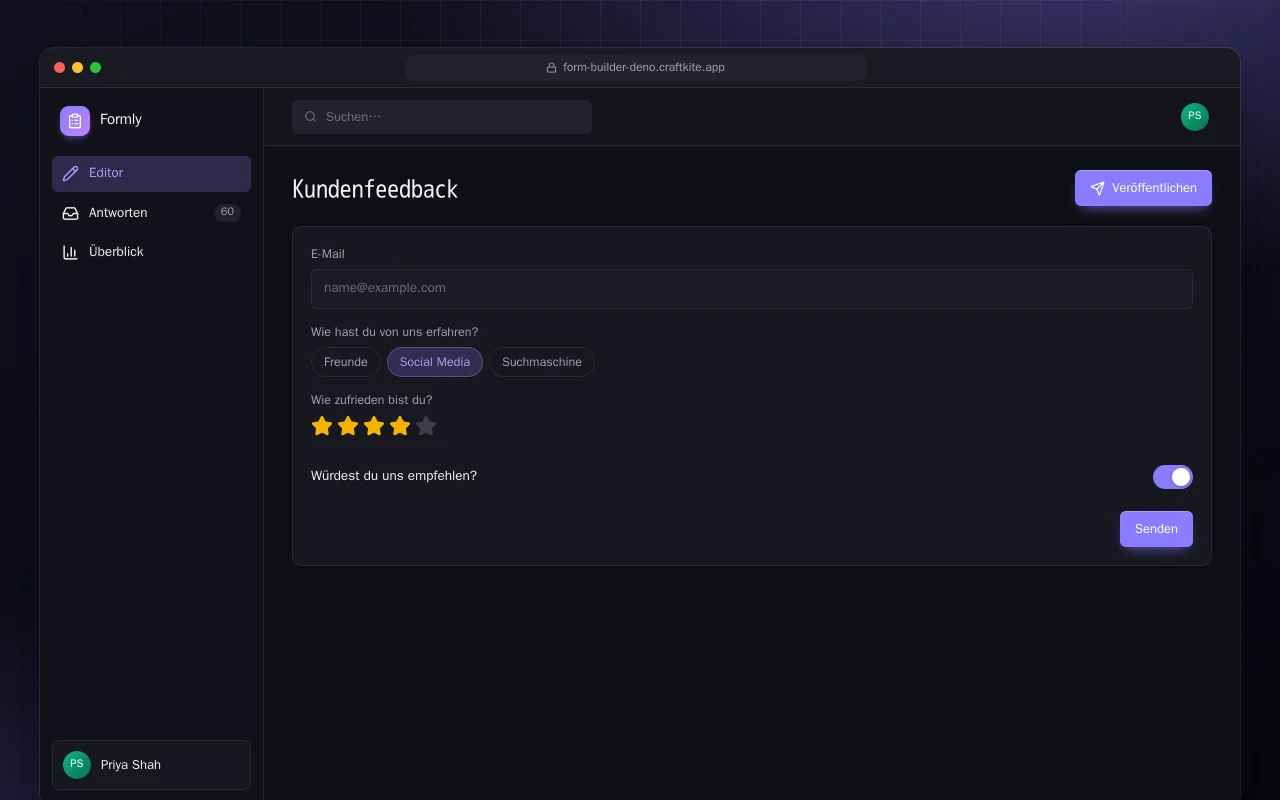1280x800 pixels.
Task: Click the PS avatar beside Priya Shah
Action: 77,765
